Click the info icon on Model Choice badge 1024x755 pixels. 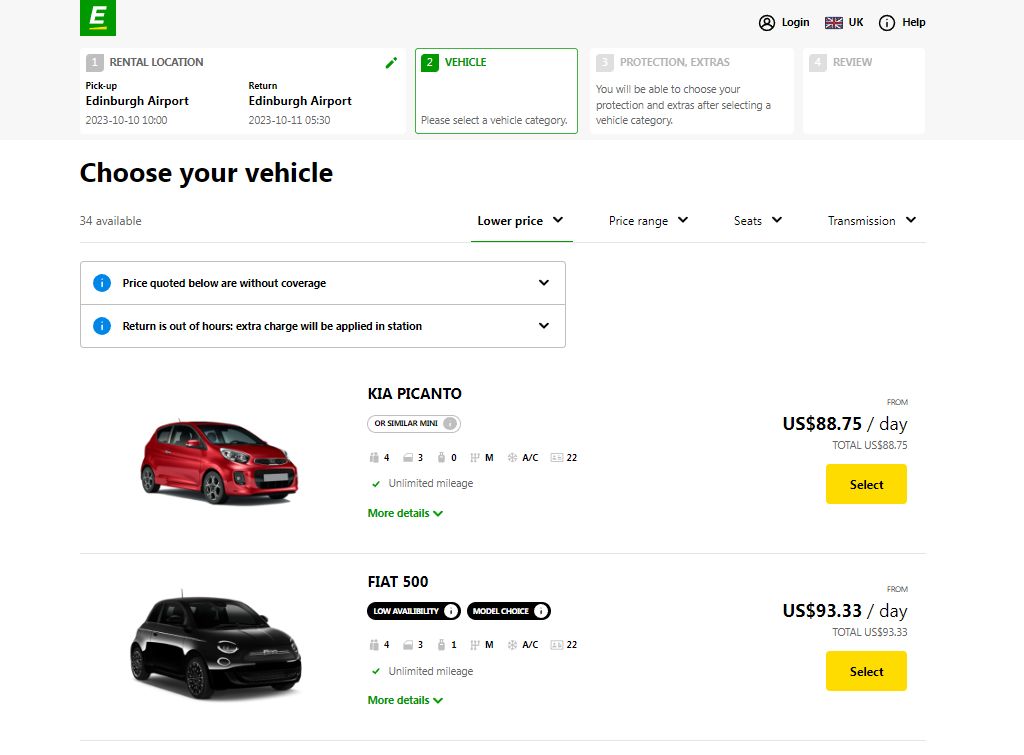point(540,611)
